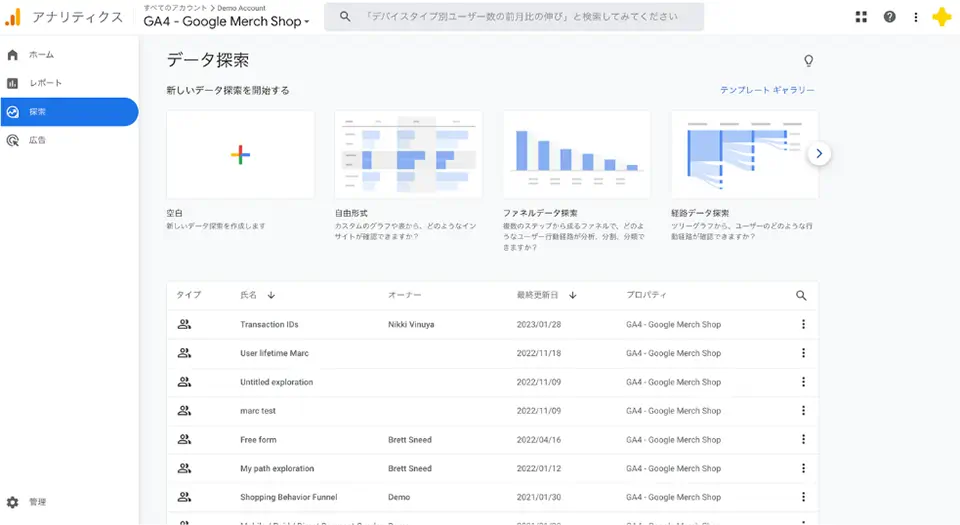Open the marc test exploration
Viewport: 960px width, 525px height.
click(258, 411)
